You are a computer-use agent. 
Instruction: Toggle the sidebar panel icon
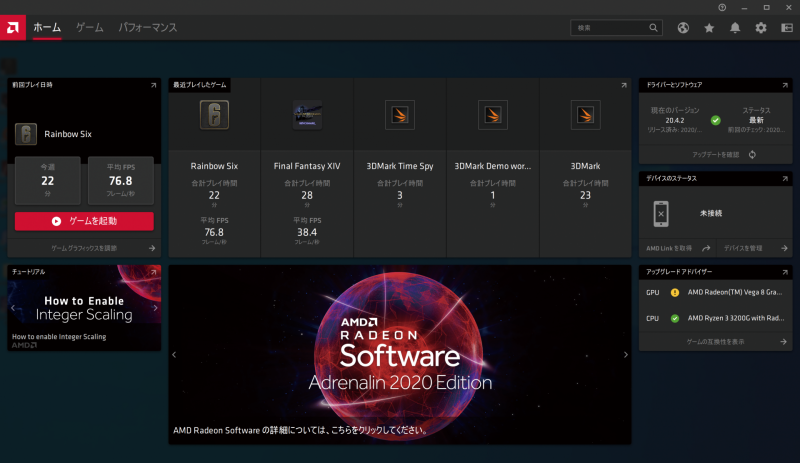(787, 28)
